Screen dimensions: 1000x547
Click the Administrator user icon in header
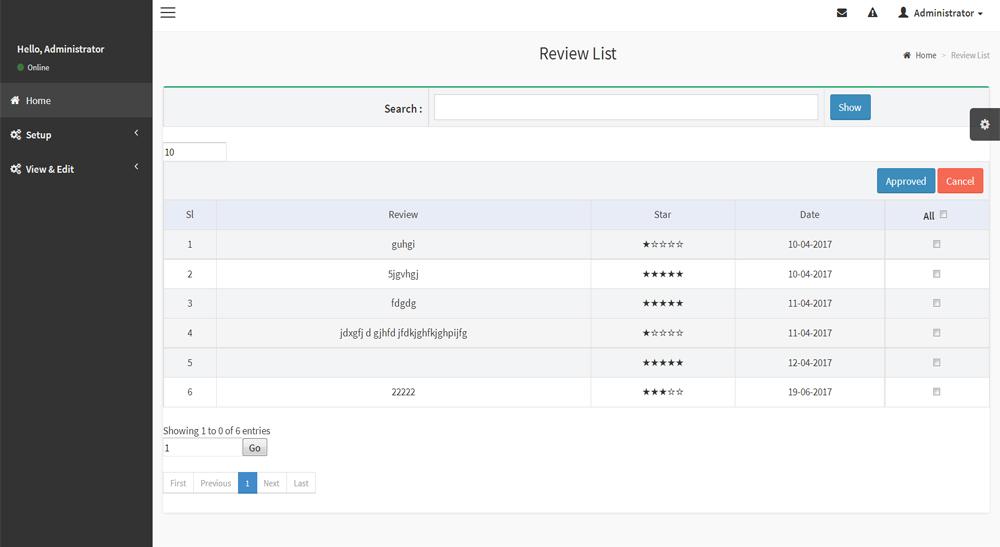[903, 13]
